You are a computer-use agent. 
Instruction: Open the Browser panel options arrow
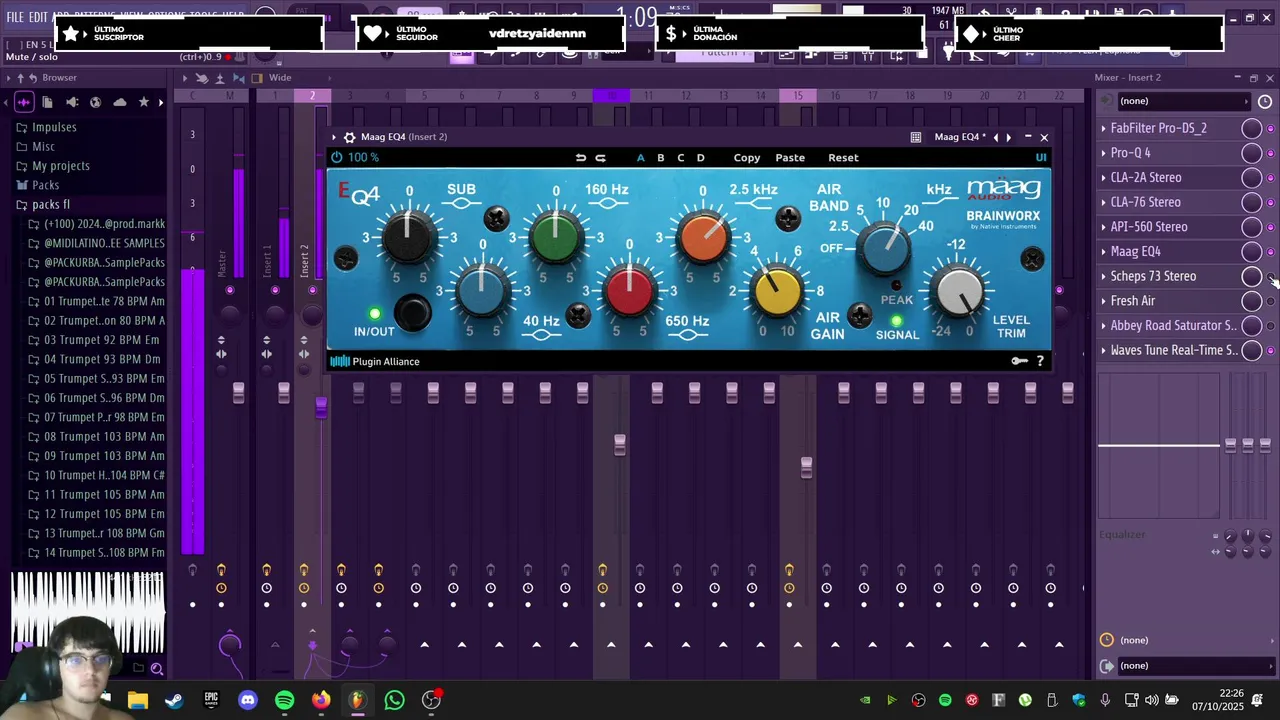pyautogui.click(x=8, y=77)
